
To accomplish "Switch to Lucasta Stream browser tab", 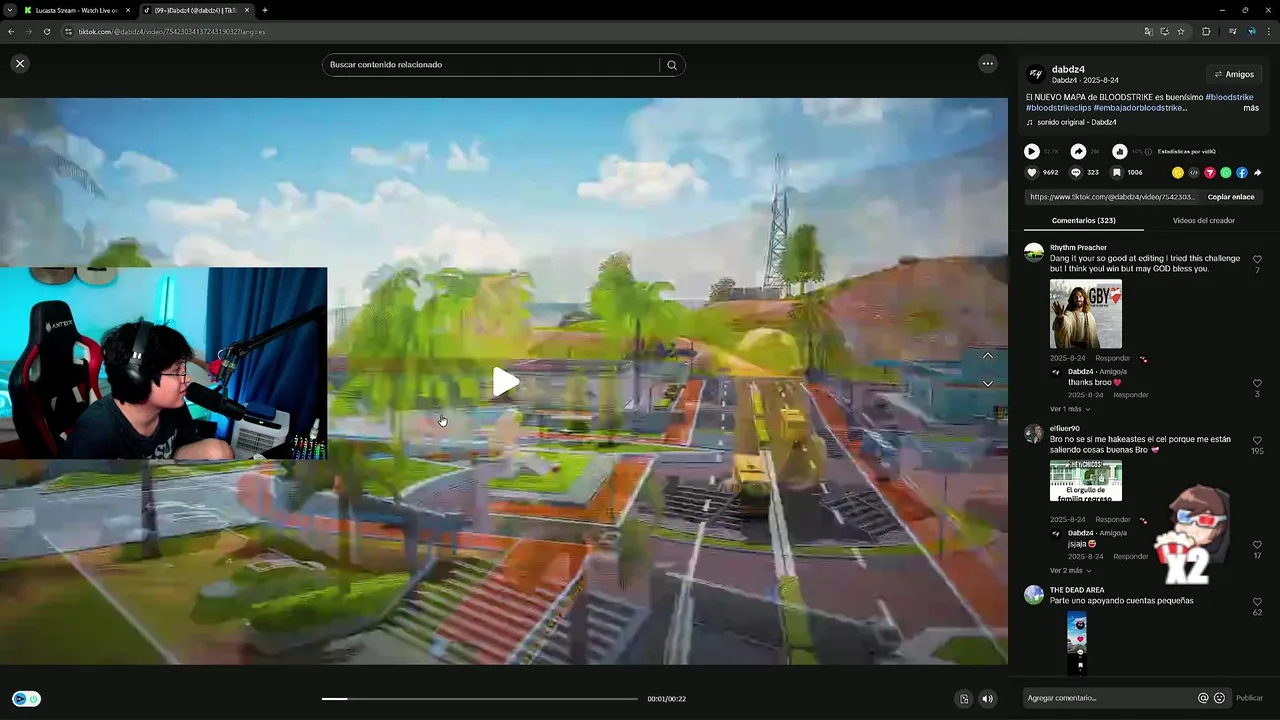I will point(76,10).
